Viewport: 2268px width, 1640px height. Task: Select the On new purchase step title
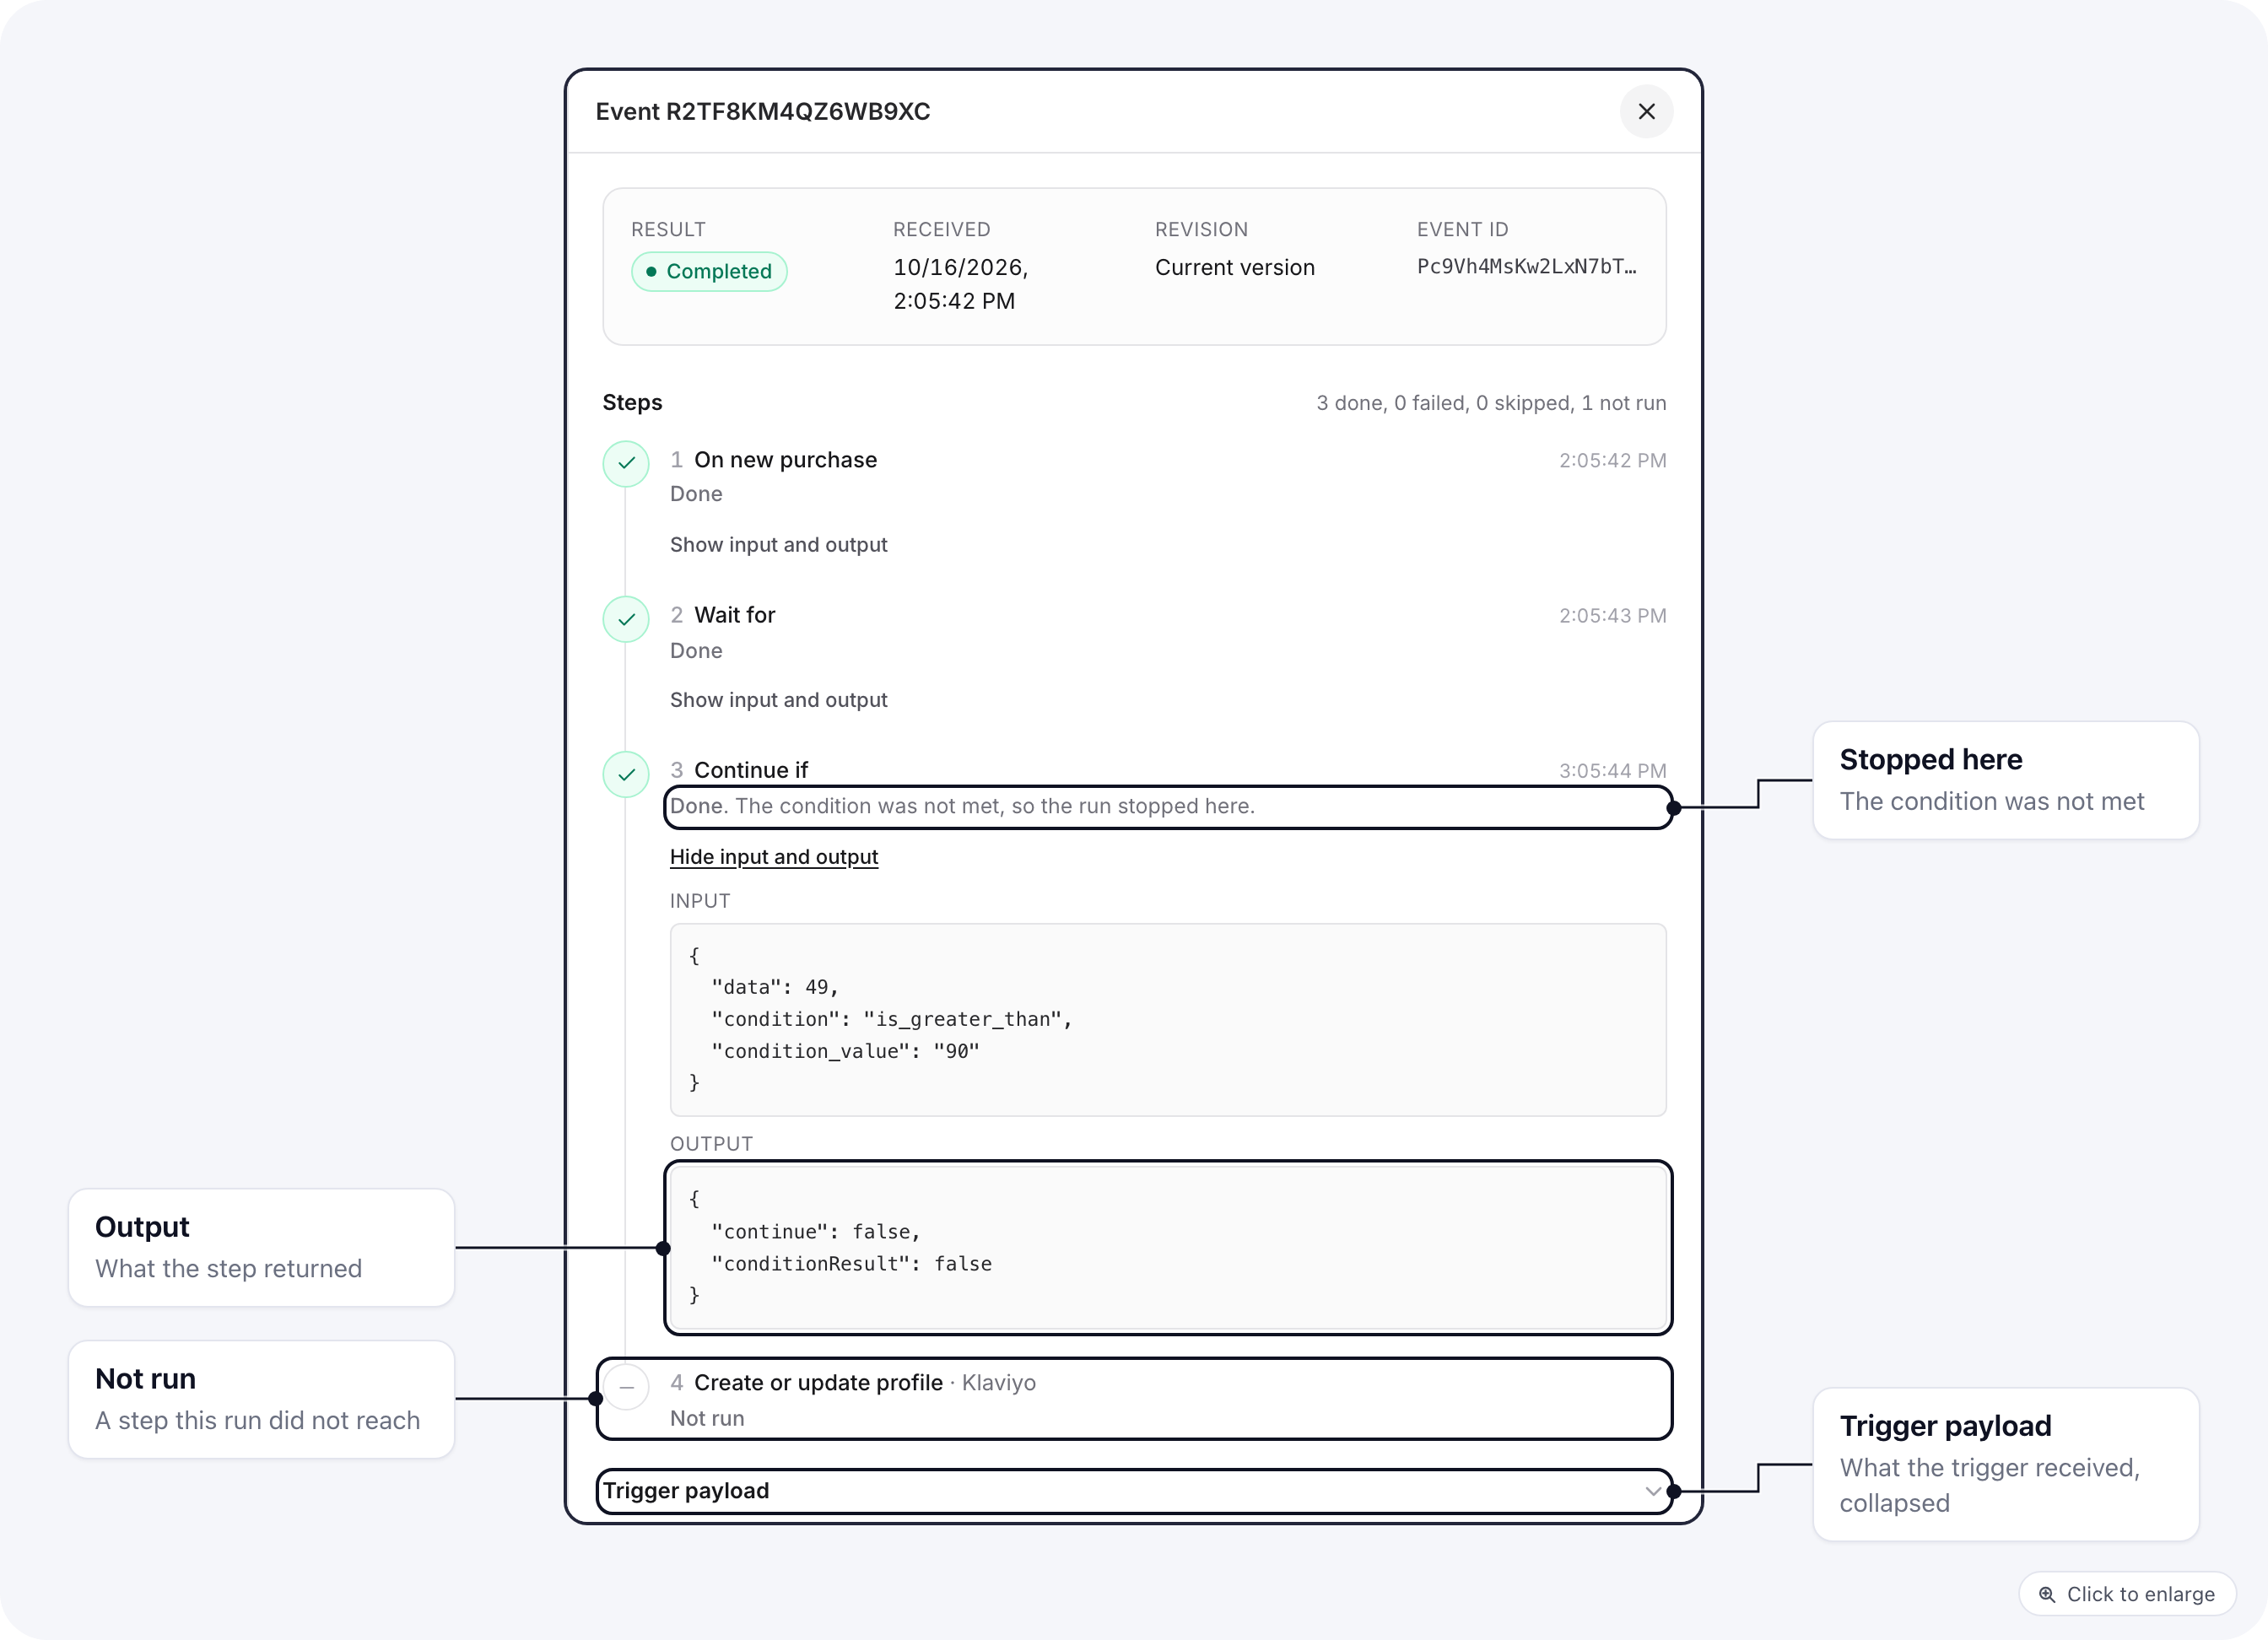click(785, 460)
